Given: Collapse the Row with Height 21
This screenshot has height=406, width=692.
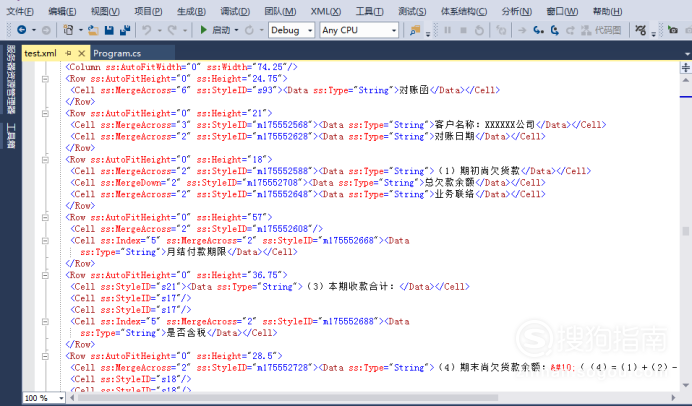Looking at the screenshot, I should (45, 113).
